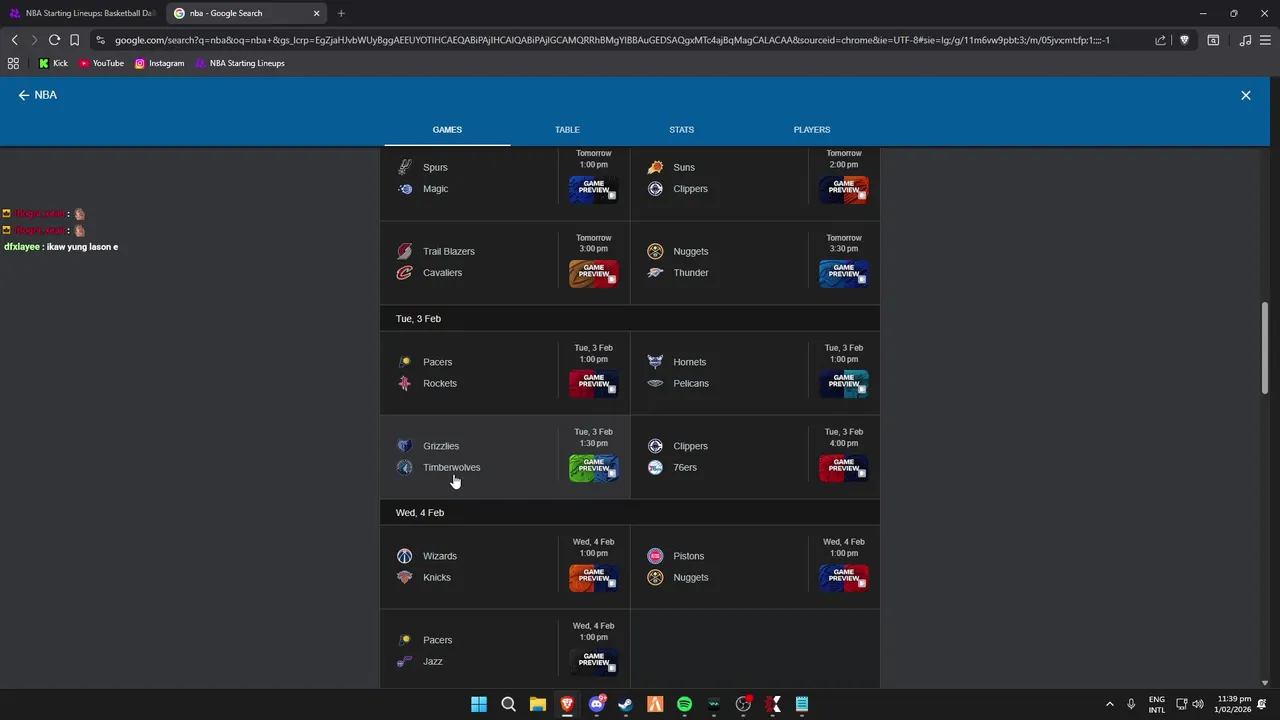1280x720 pixels.
Task: Open Nuggets vs Thunder game preview
Action: [x=844, y=273]
